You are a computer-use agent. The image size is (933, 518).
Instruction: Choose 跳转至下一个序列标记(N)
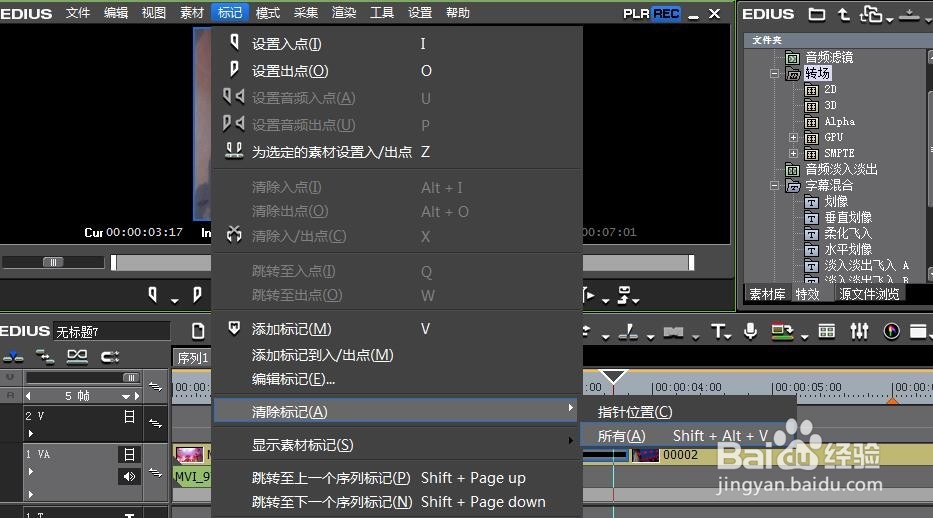point(397,502)
